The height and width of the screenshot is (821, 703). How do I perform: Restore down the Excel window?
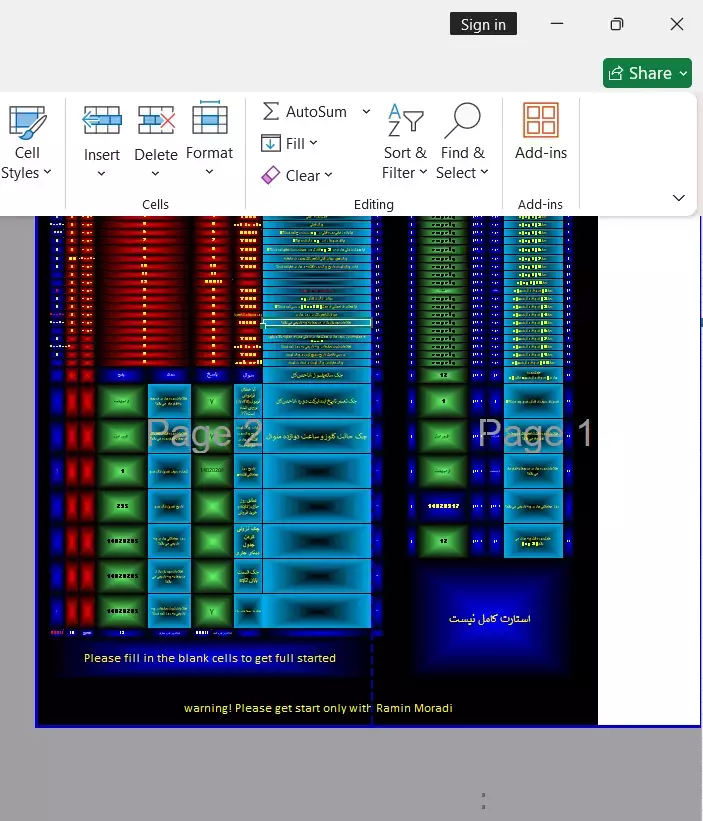[x=617, y=24]
